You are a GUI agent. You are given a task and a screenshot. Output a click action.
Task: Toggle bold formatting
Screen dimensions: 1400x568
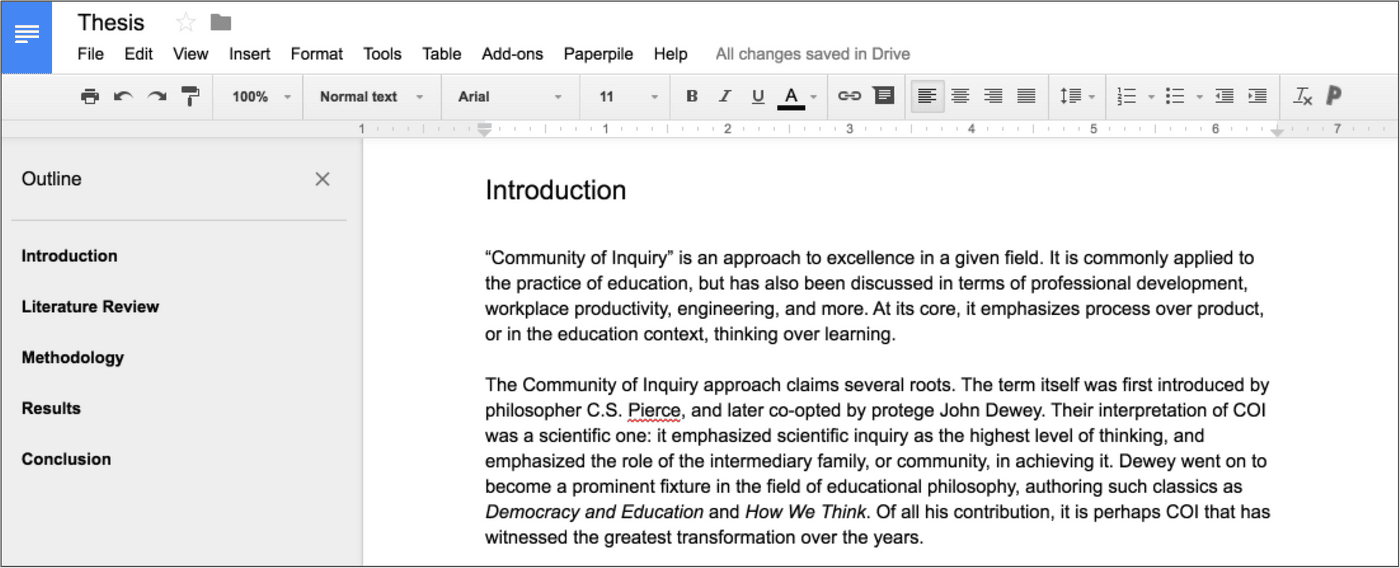(x=692, y=97)
